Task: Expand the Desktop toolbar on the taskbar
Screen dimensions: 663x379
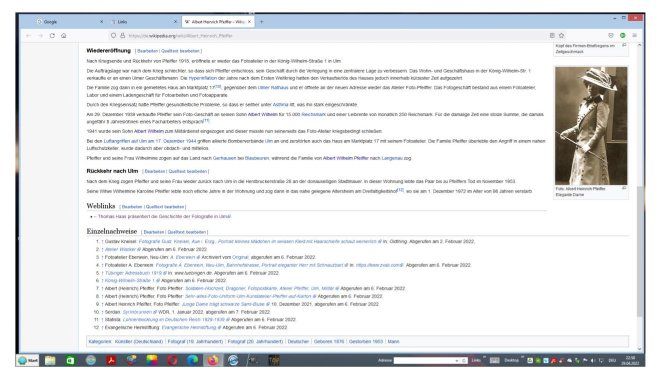Action: (523, 358)
